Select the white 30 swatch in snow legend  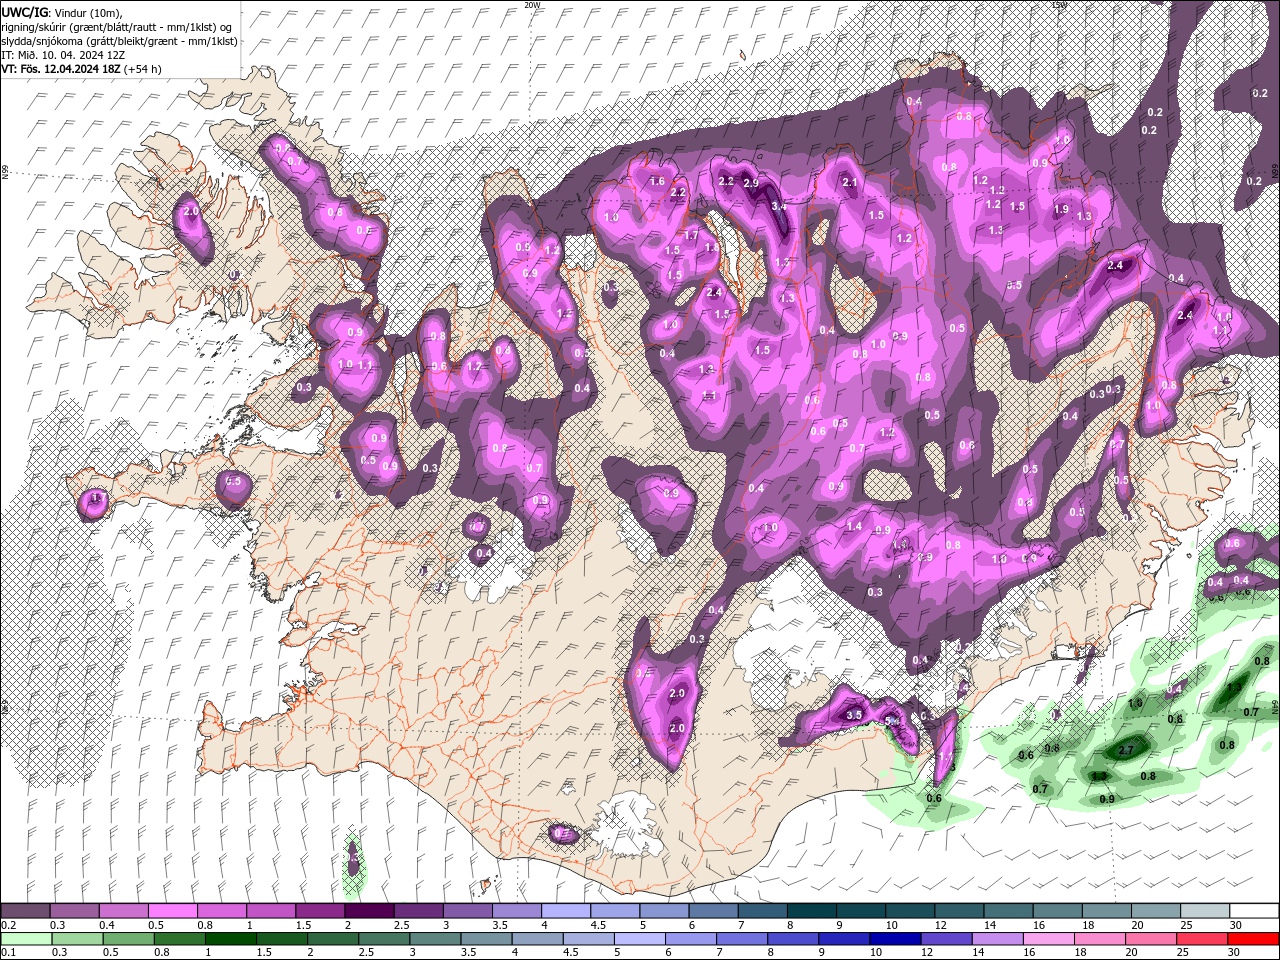1254,911
